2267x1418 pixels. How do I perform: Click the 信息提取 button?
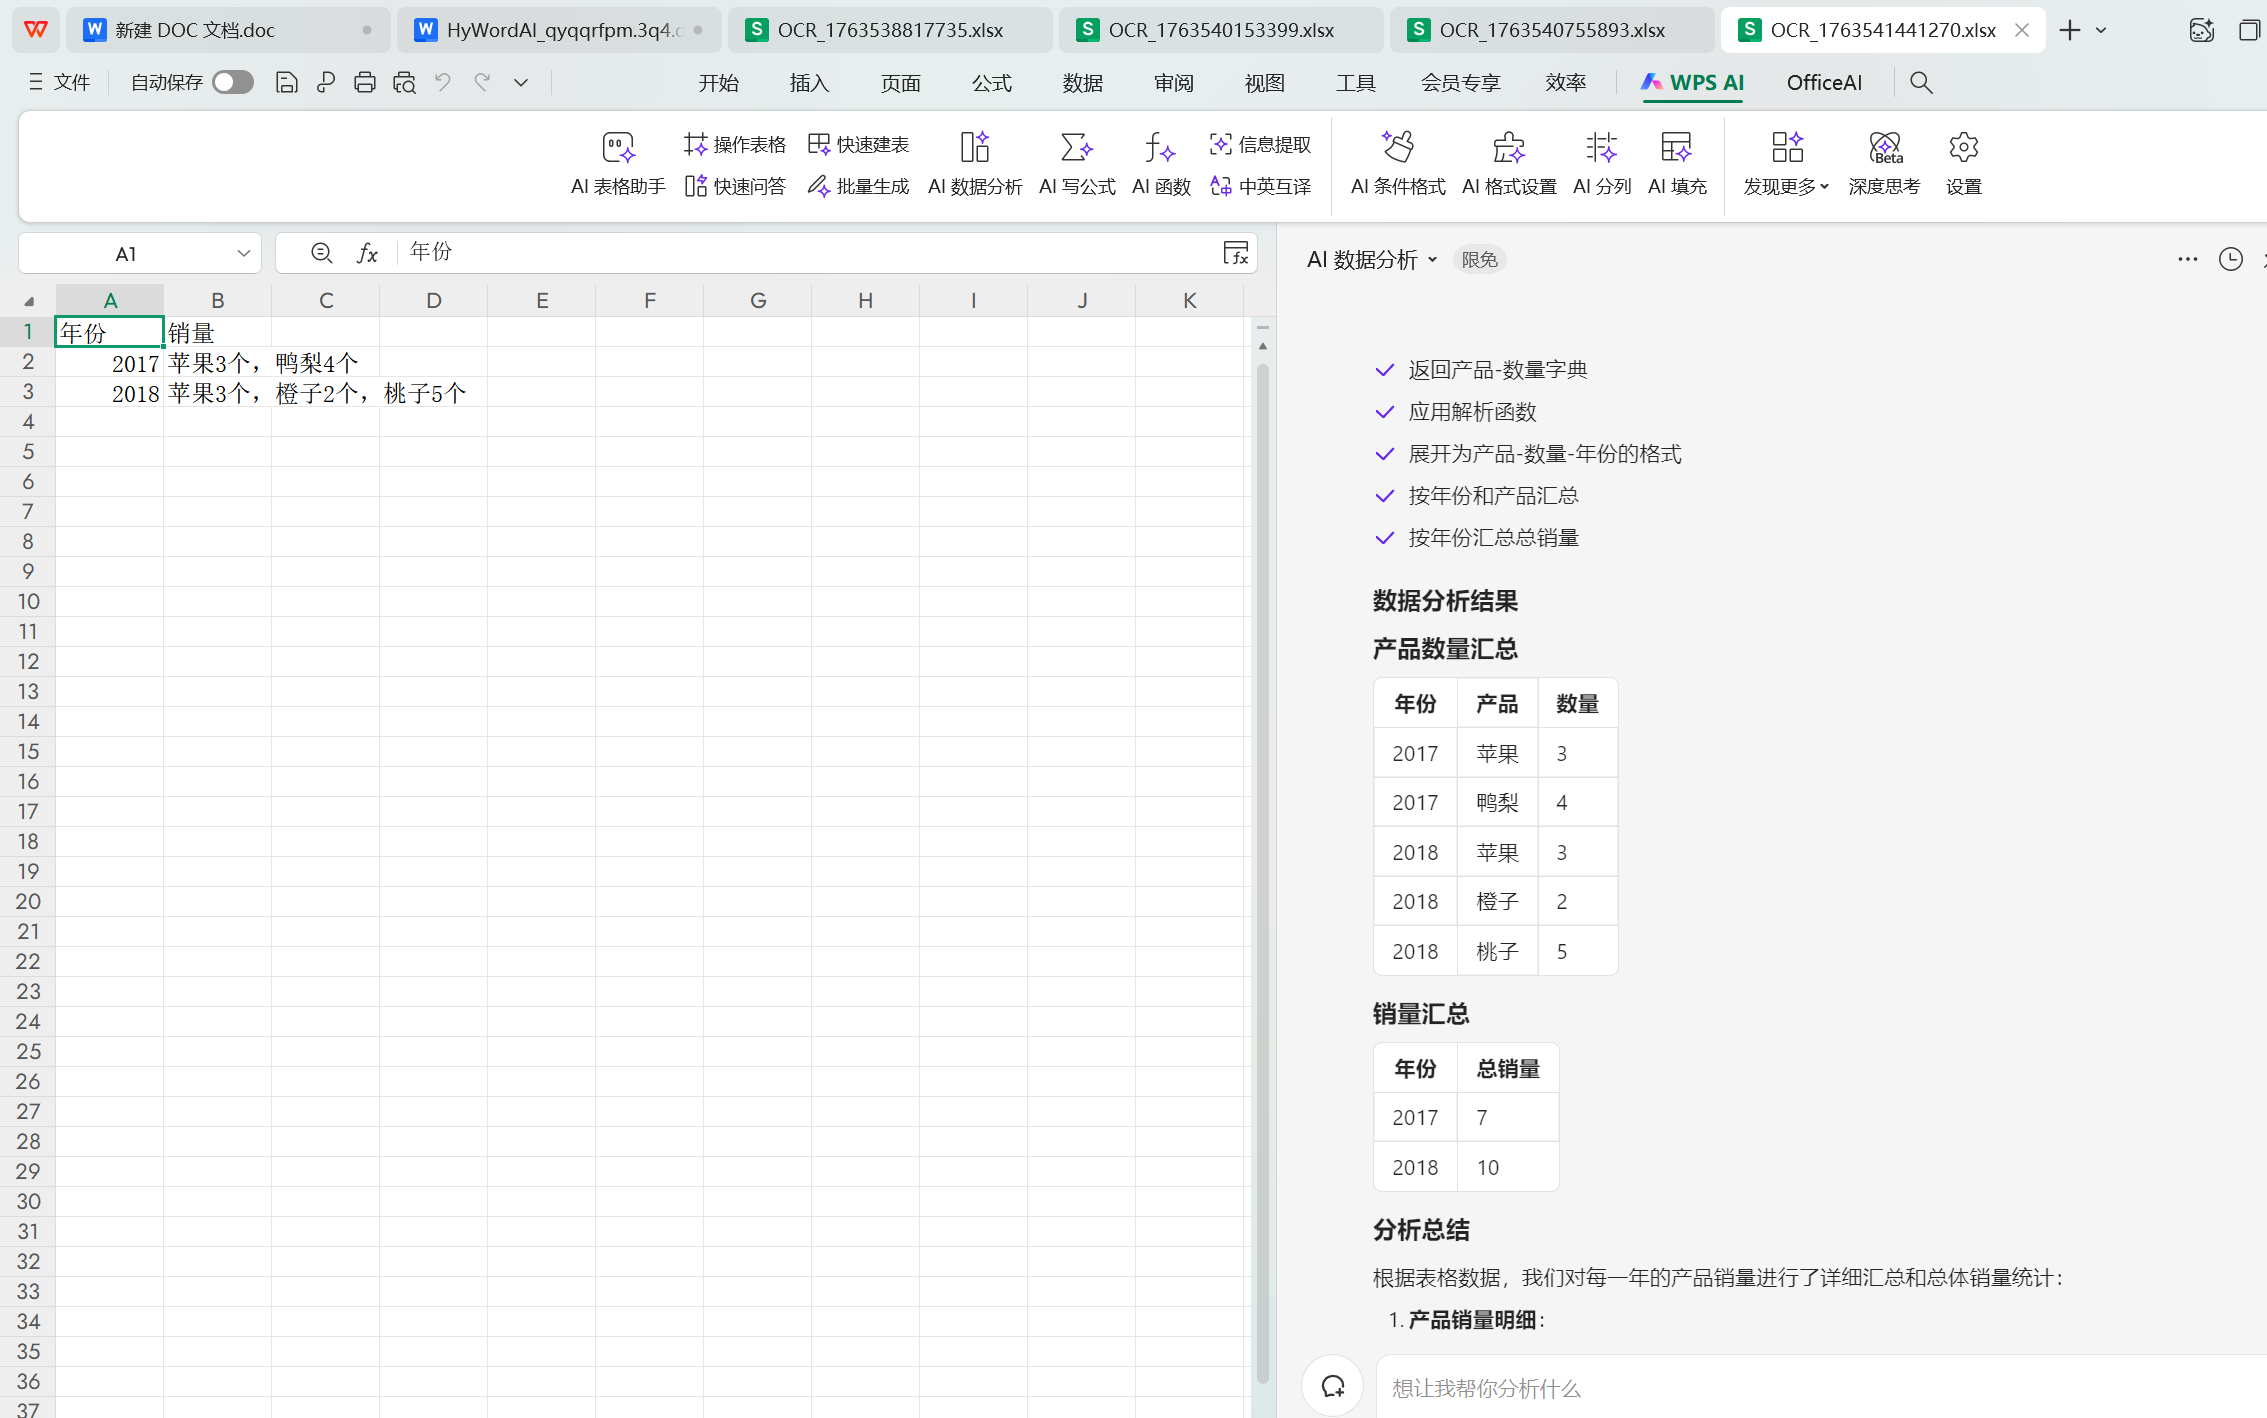coord(1260,145)
